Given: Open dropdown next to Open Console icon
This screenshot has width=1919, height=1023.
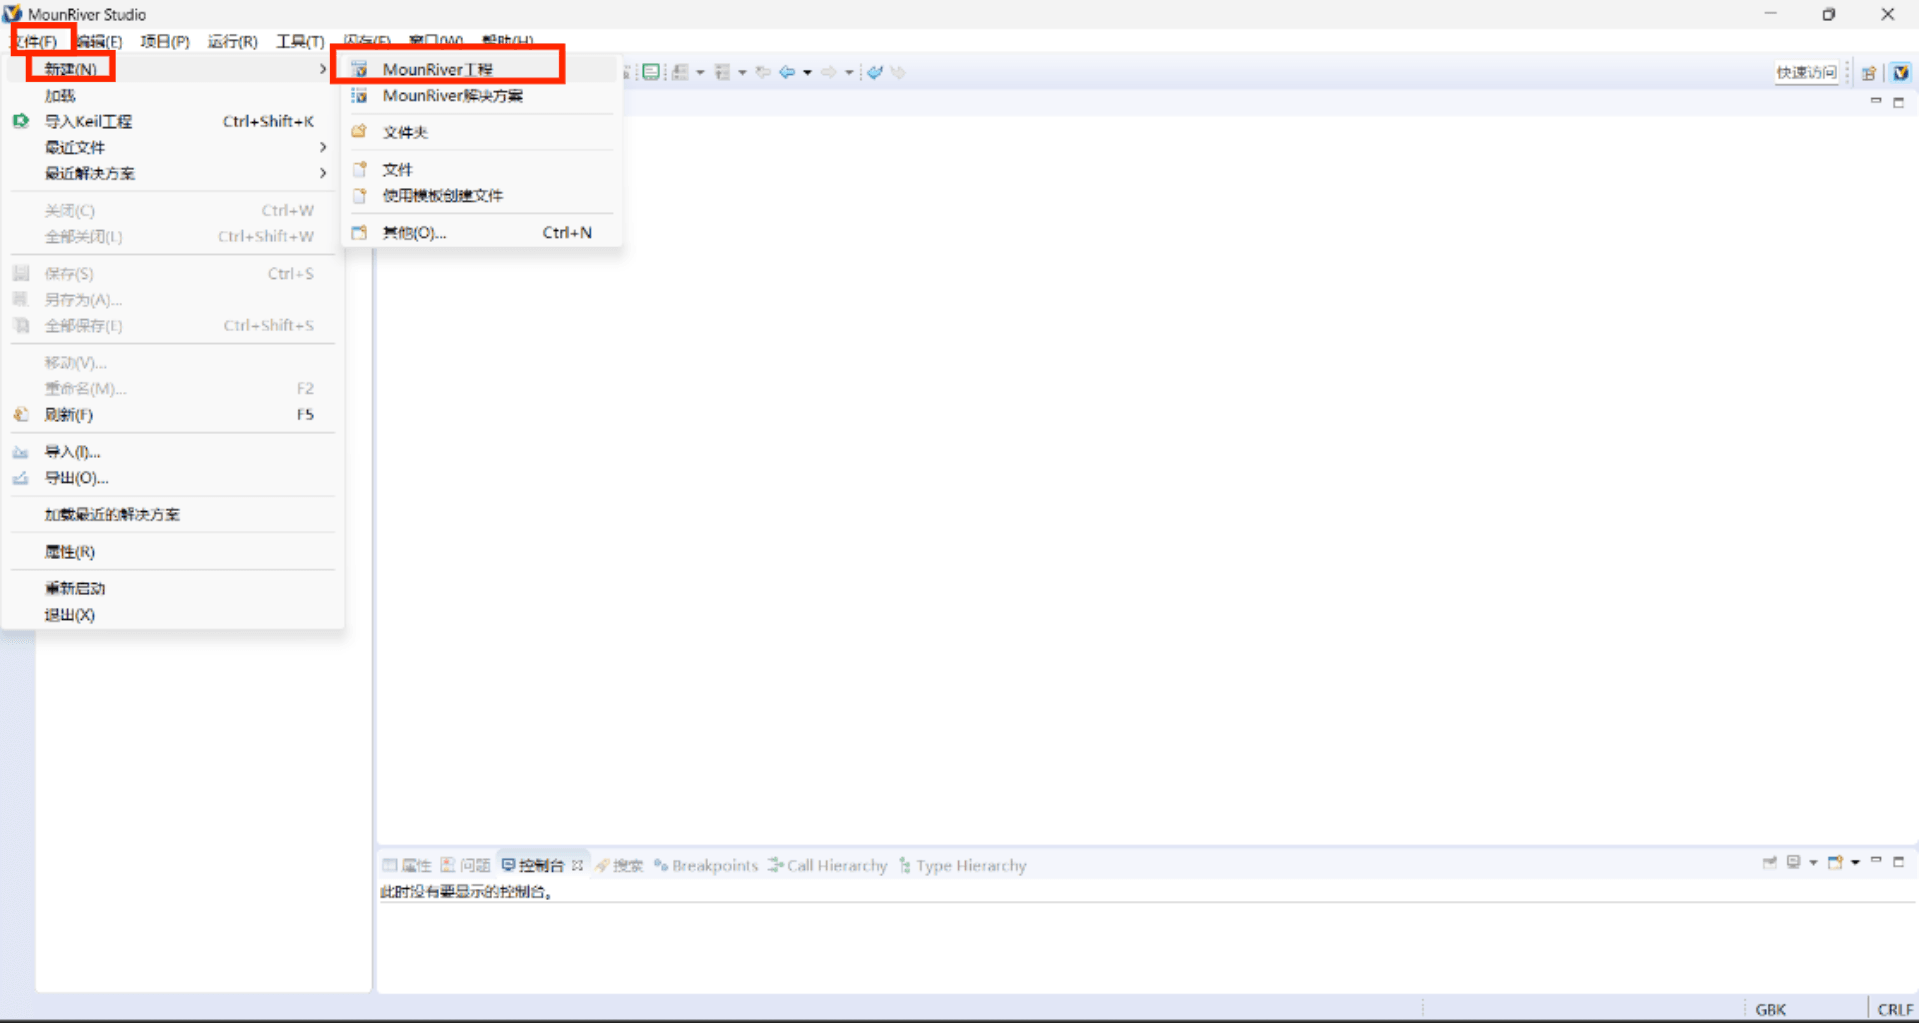Looking at the screenshot, I should point(1855,862).
